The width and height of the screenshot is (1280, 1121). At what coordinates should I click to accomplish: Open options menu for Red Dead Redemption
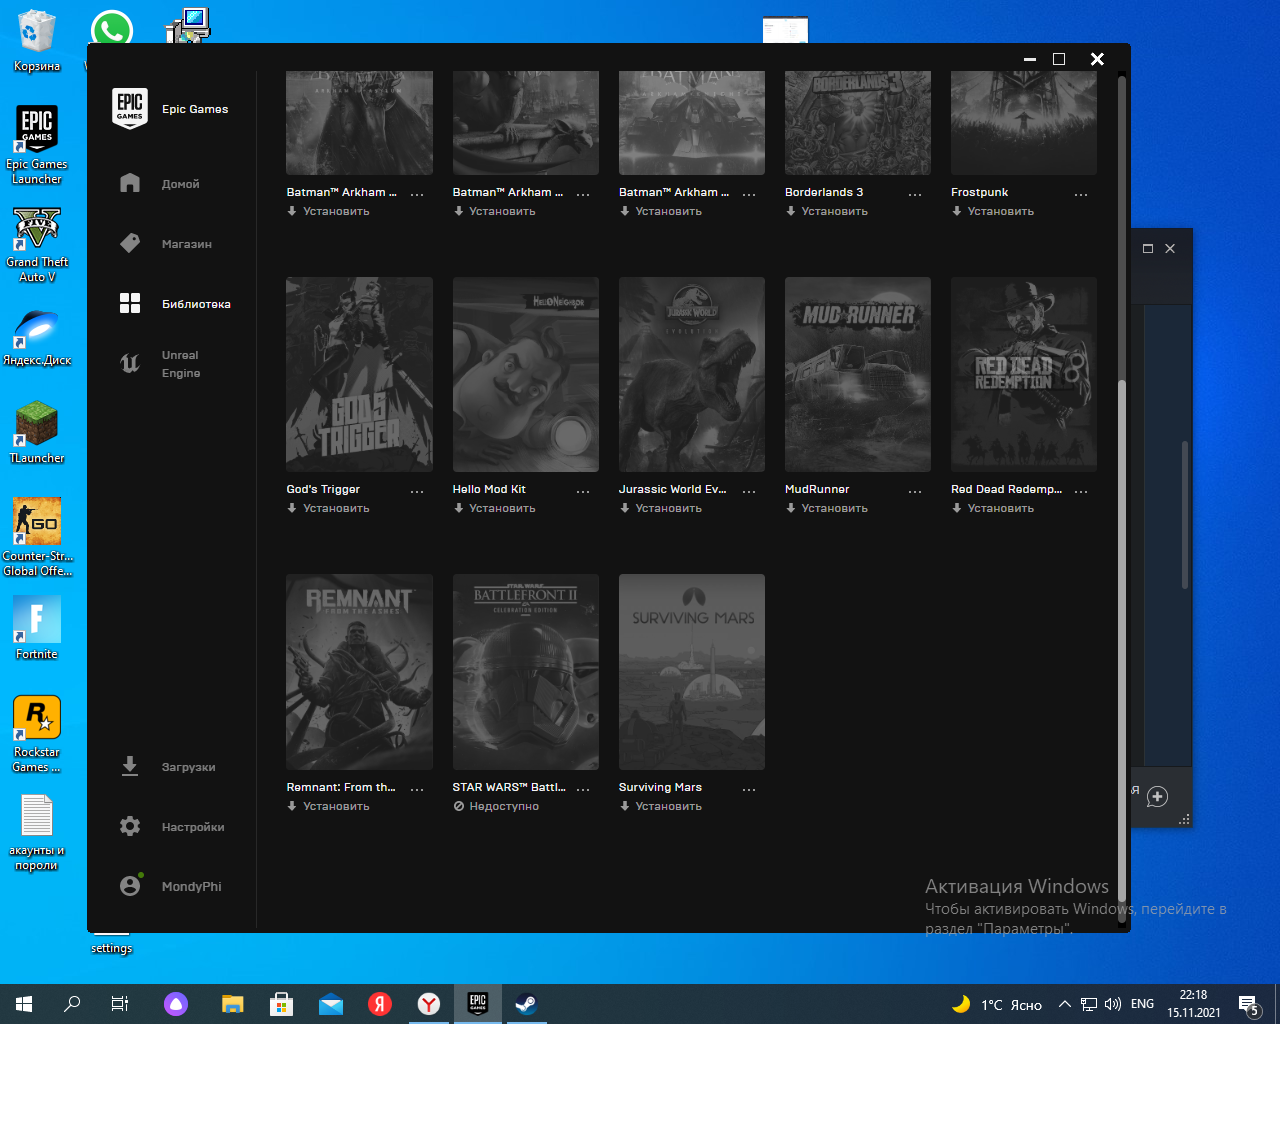coord(1081,491)
